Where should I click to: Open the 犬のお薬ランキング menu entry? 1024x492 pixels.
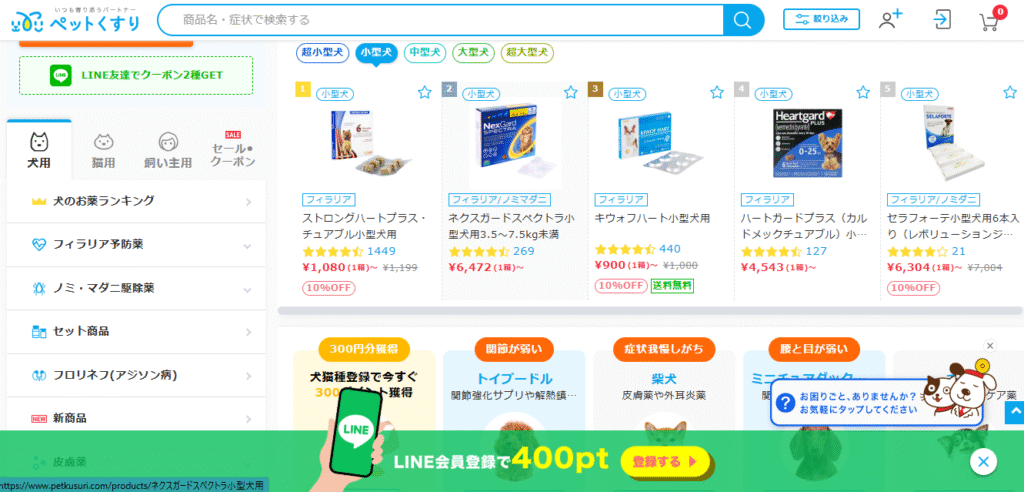[136, 201]
